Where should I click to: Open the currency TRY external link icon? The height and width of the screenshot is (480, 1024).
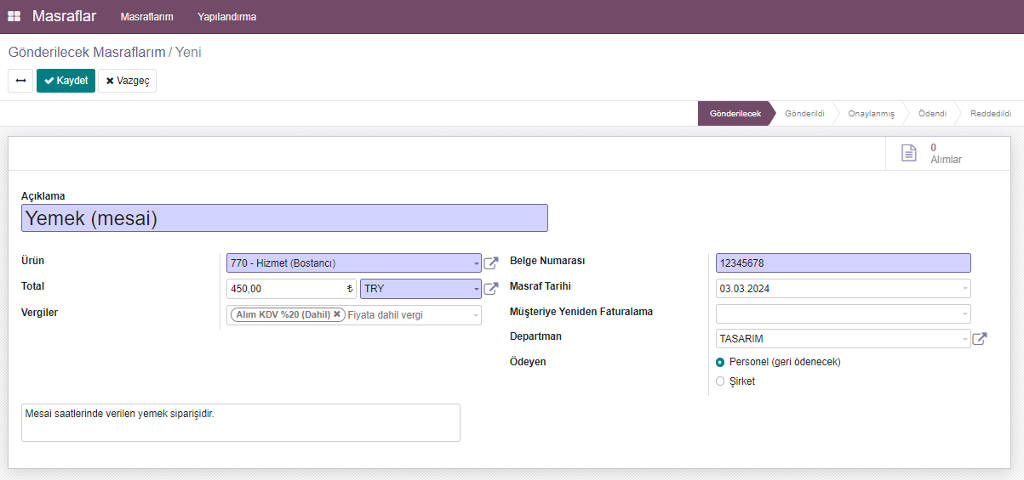click(491, 289)
